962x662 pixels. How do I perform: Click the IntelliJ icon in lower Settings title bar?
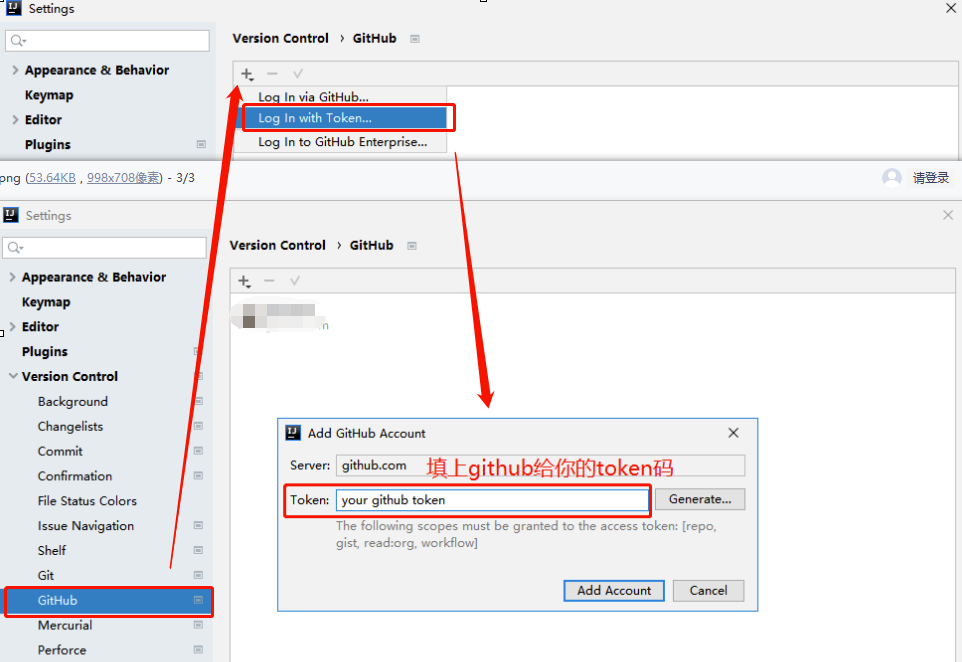[10, 215]
